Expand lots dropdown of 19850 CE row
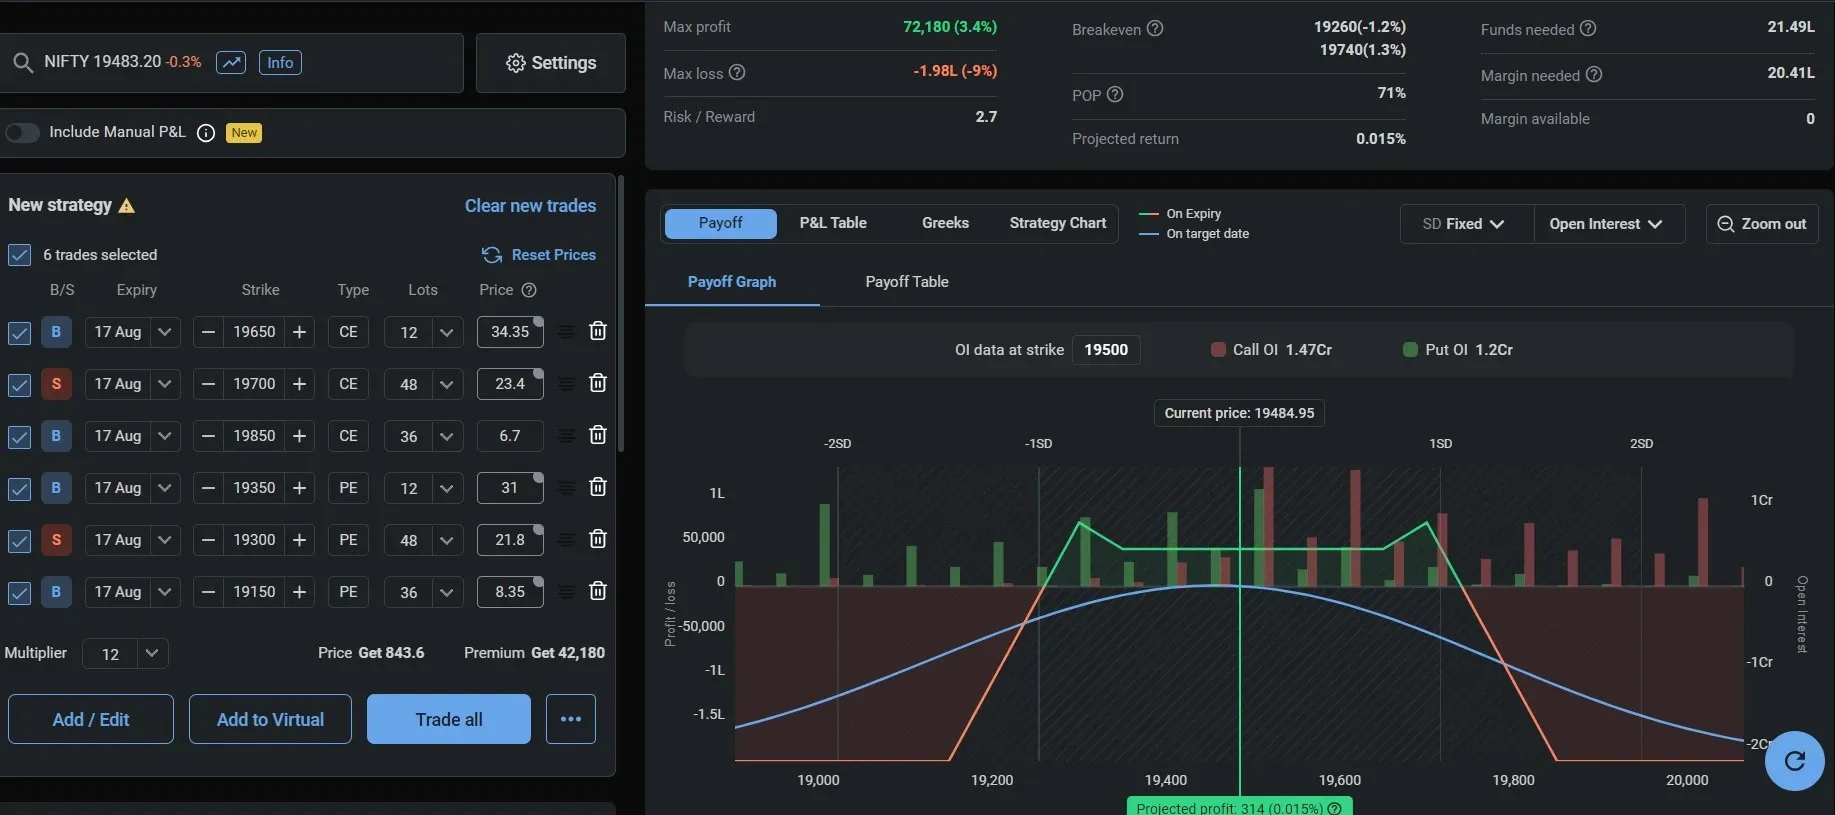Image resolution: width=1835 pixels, height=815 pixels. tap(447, 436)
